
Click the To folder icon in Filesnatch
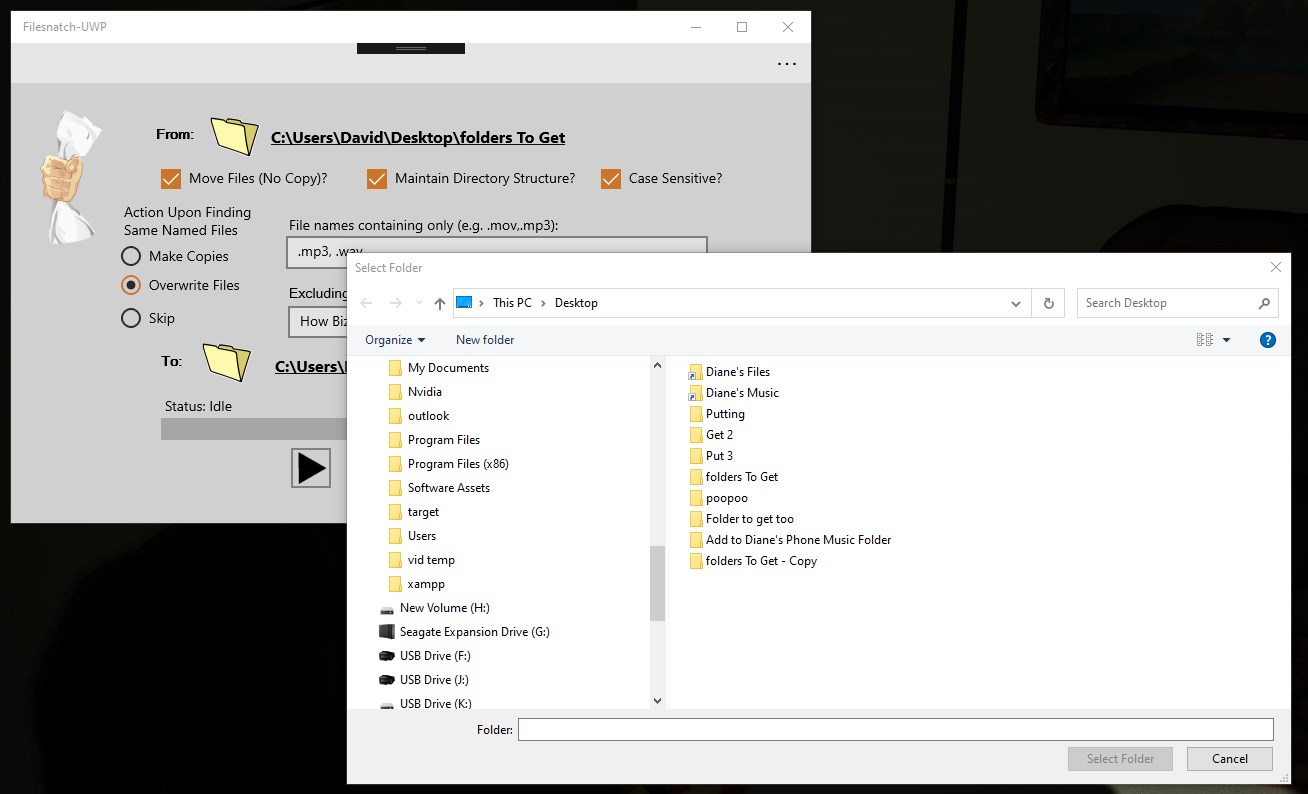[x=227, y=362]
